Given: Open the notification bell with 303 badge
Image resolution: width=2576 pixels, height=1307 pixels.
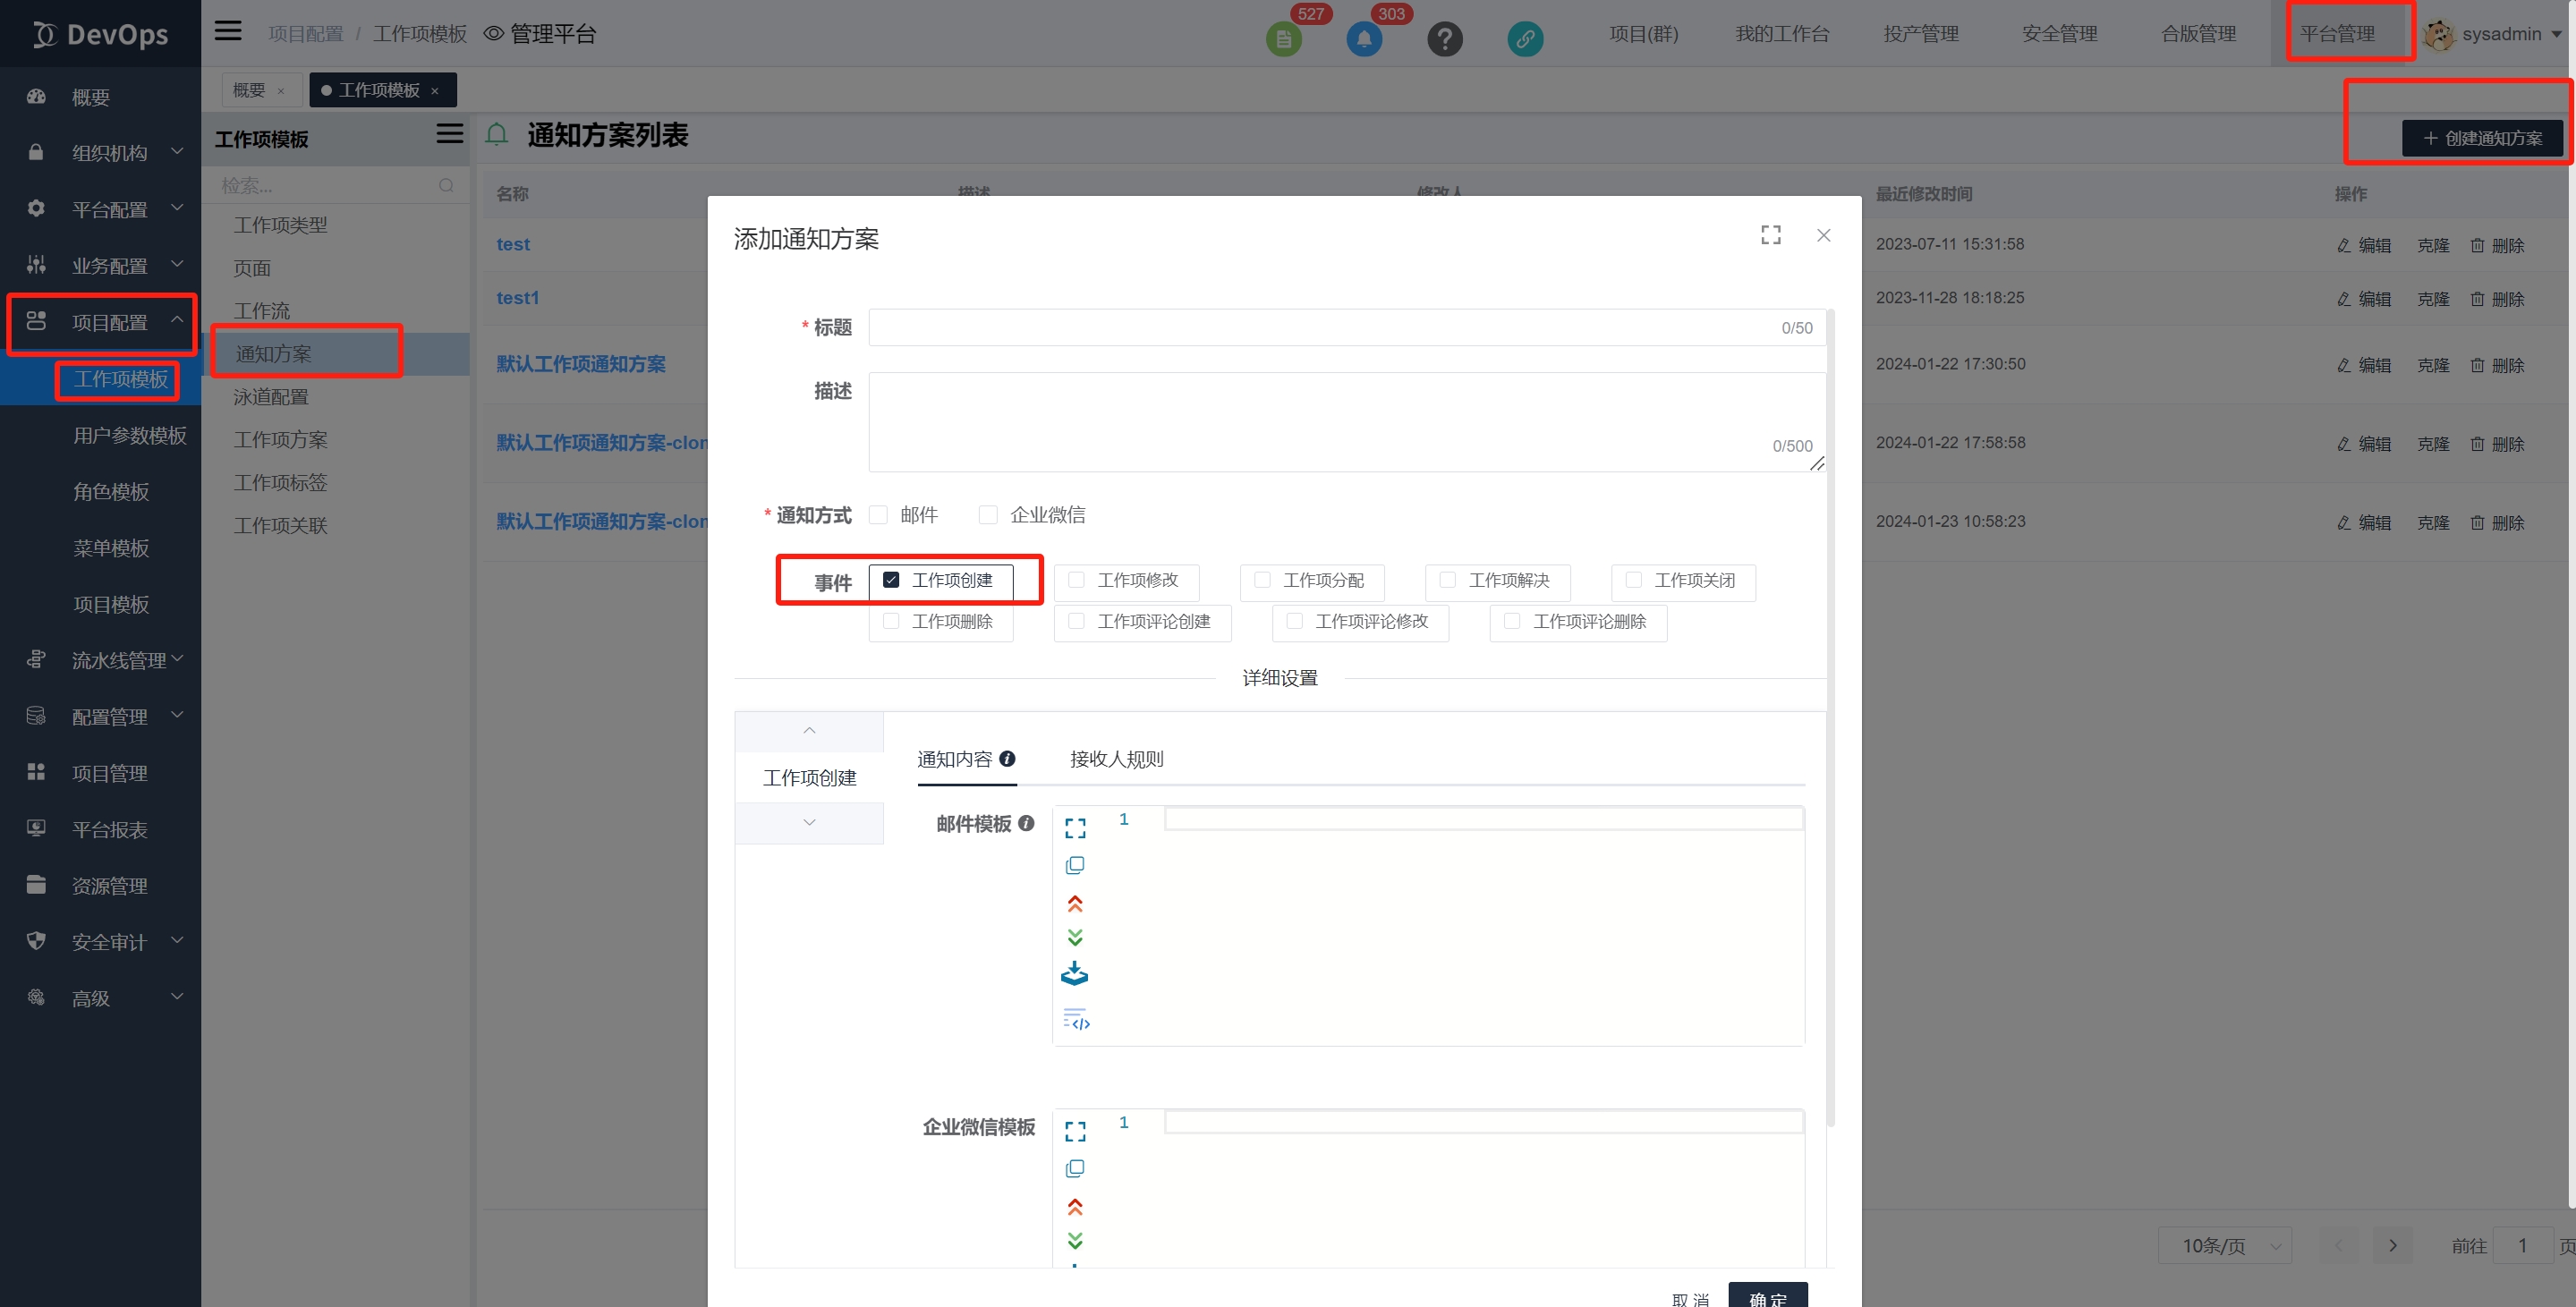Looking at the screenshot, I should pos(1363,39).
